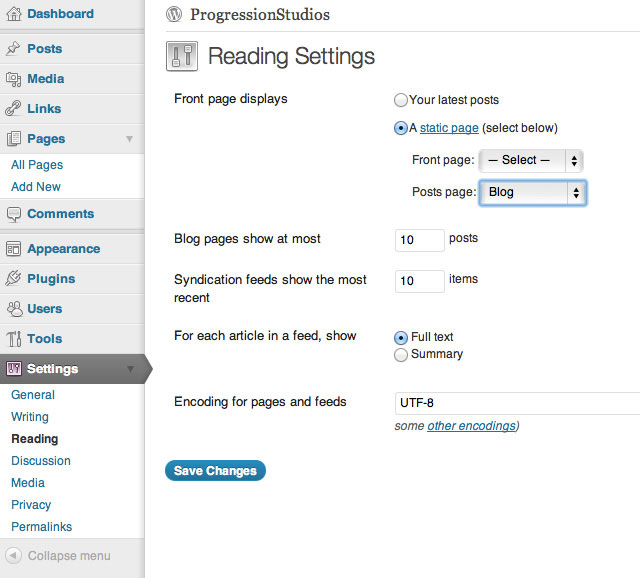This screenshot has width=640, height=578.
Task: Click the Users icon in sidebar
Action: click(x=14, y=309)
